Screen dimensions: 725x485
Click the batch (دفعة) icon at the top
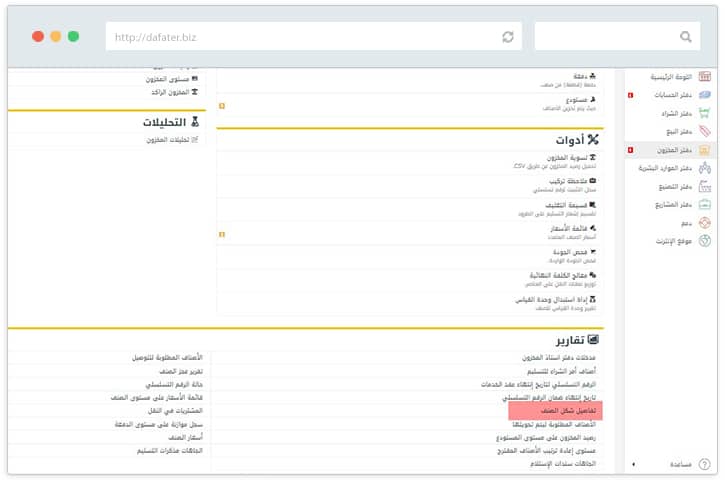[593, 76]
